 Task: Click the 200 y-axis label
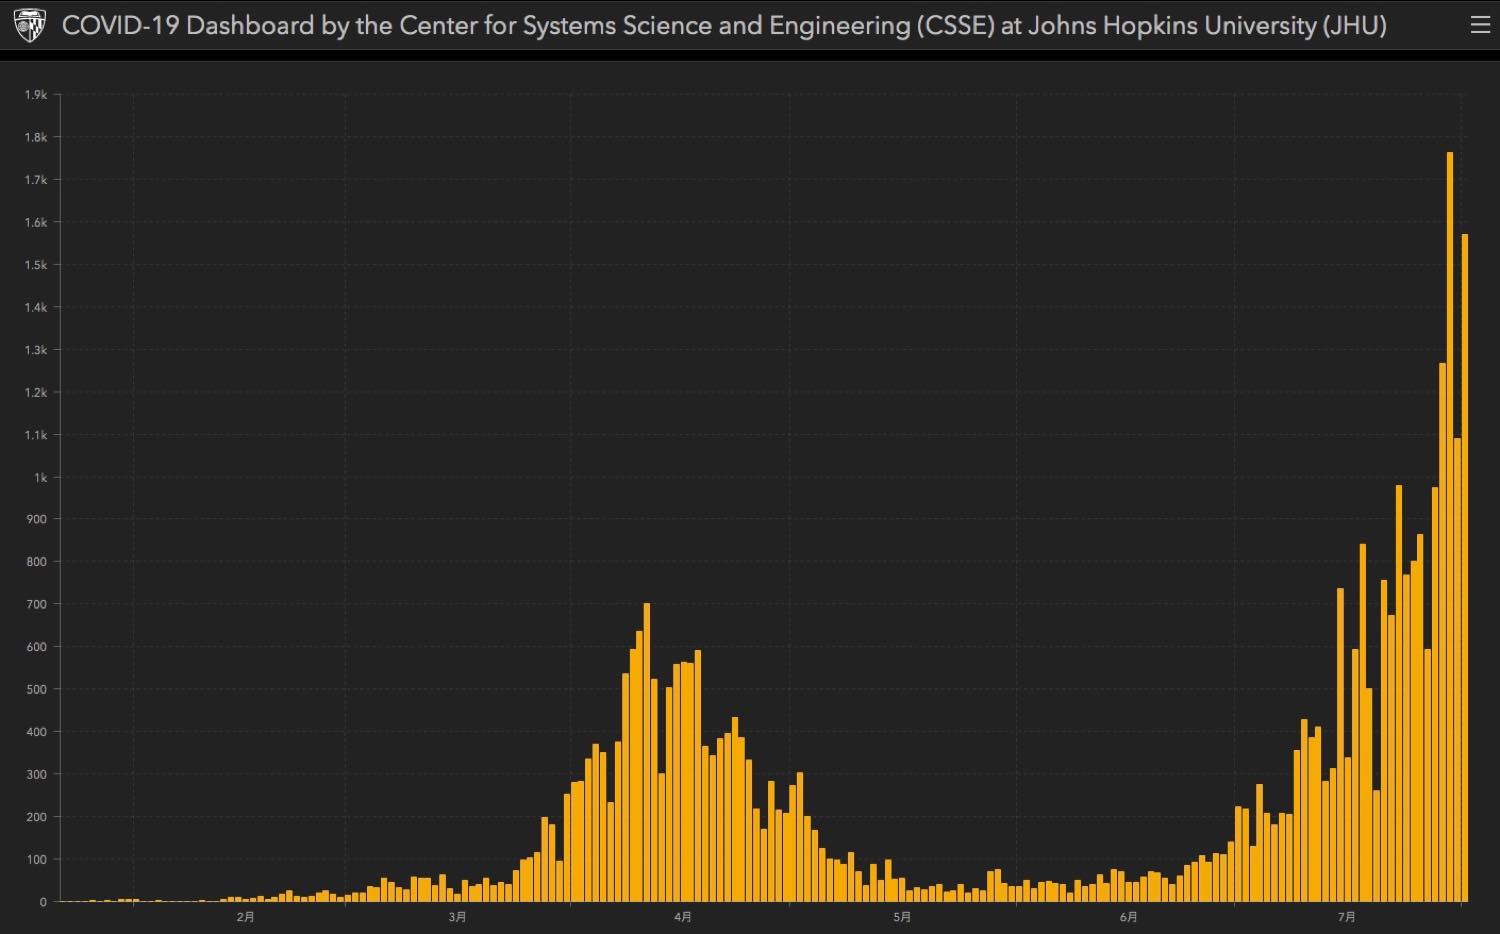[37, 817]
